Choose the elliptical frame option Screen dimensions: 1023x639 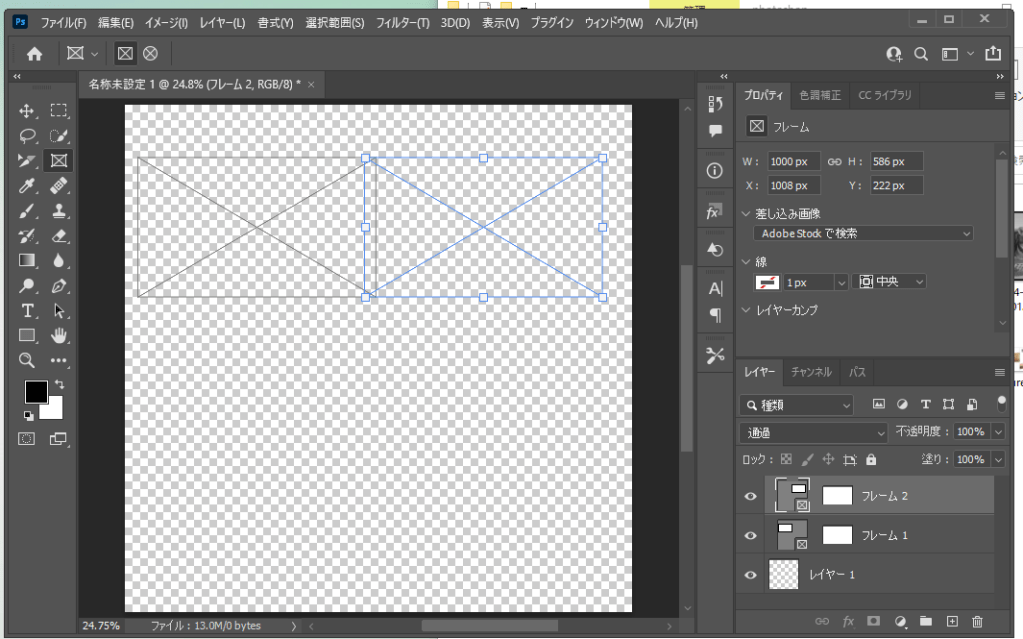[150, 54]
